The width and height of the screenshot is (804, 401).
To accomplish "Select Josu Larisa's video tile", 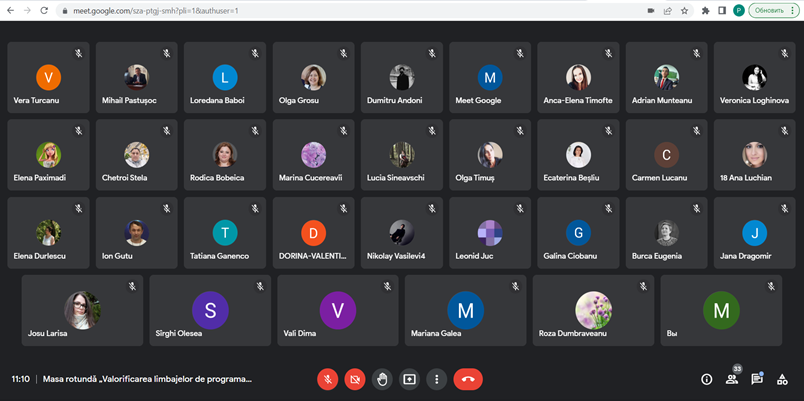I will click(81, 311).
